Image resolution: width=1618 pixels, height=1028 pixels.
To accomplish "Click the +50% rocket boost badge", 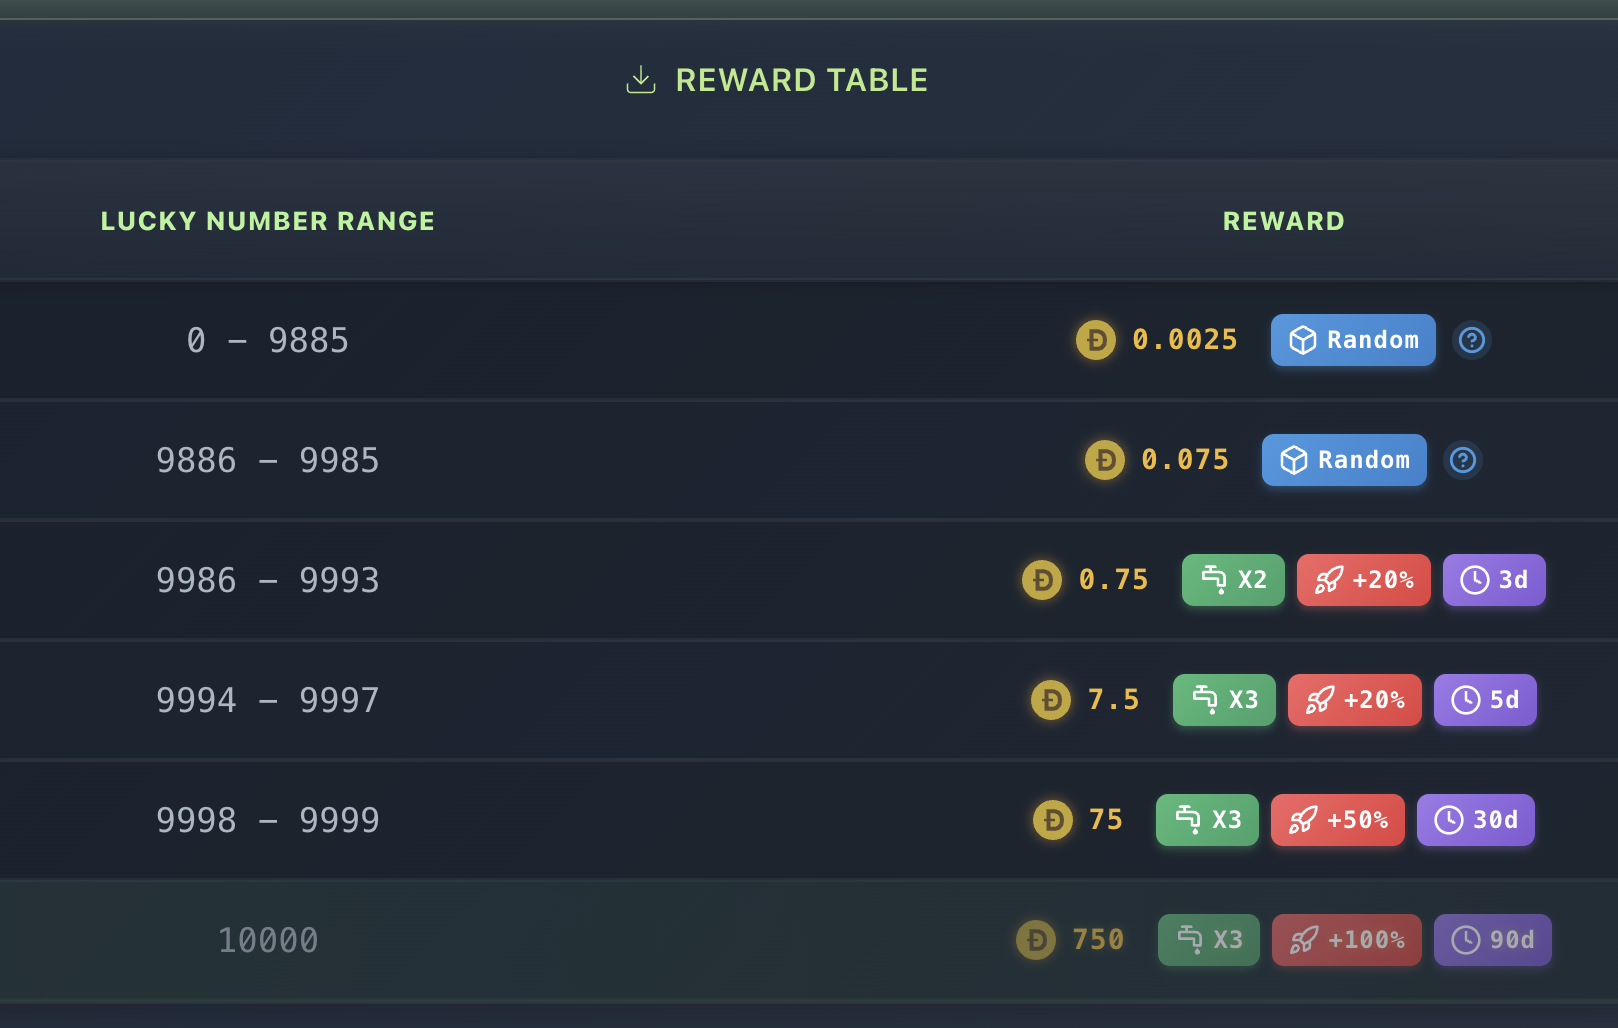I will 1337,820.
